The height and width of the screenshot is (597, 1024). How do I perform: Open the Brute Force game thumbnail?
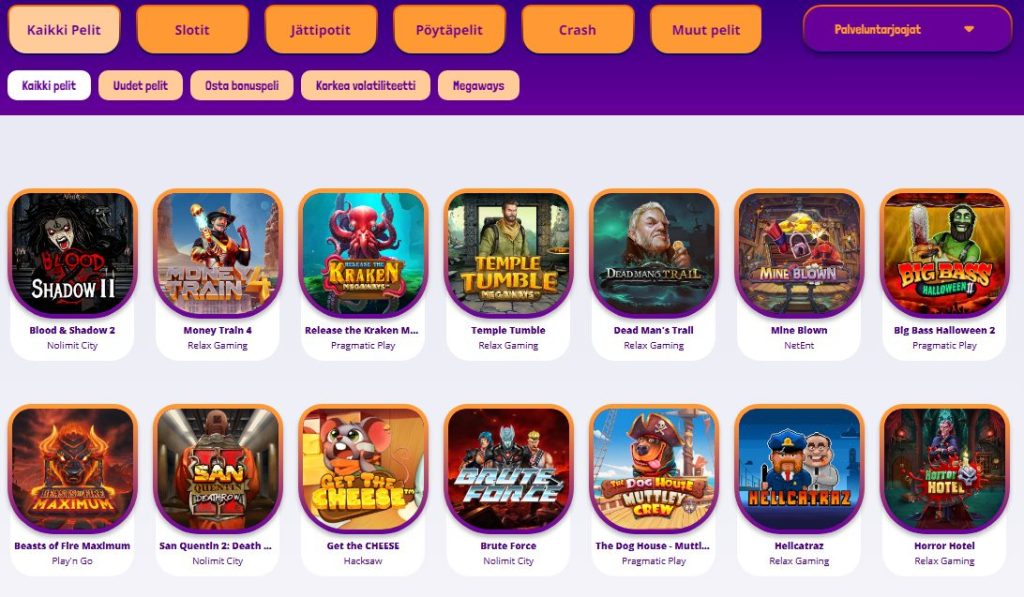click(x=508, y=468)
